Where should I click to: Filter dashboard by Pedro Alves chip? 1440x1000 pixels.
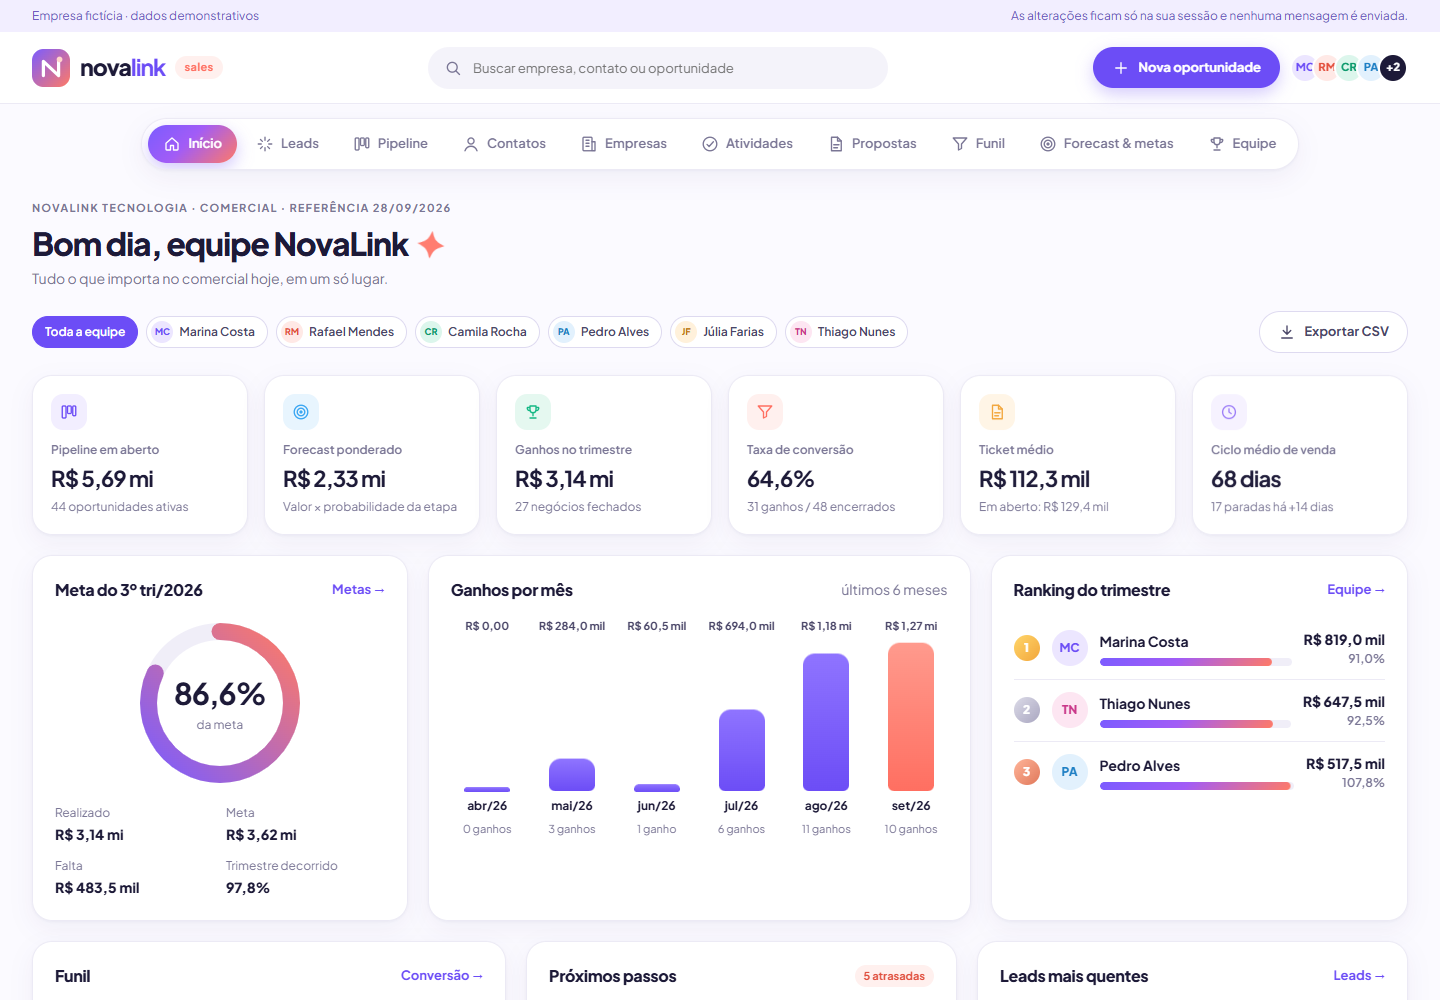(605, 332)
